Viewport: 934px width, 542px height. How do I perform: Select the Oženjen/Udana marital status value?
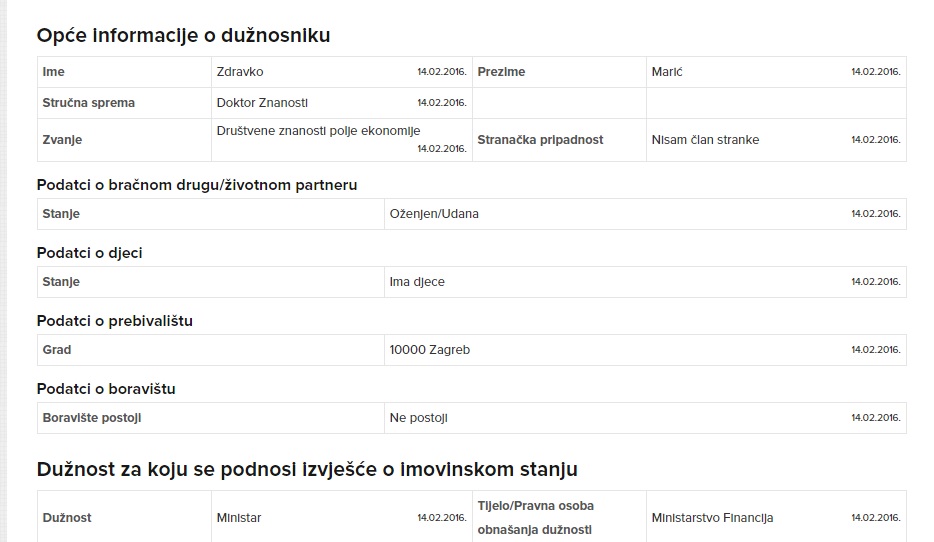coord(434,214)
